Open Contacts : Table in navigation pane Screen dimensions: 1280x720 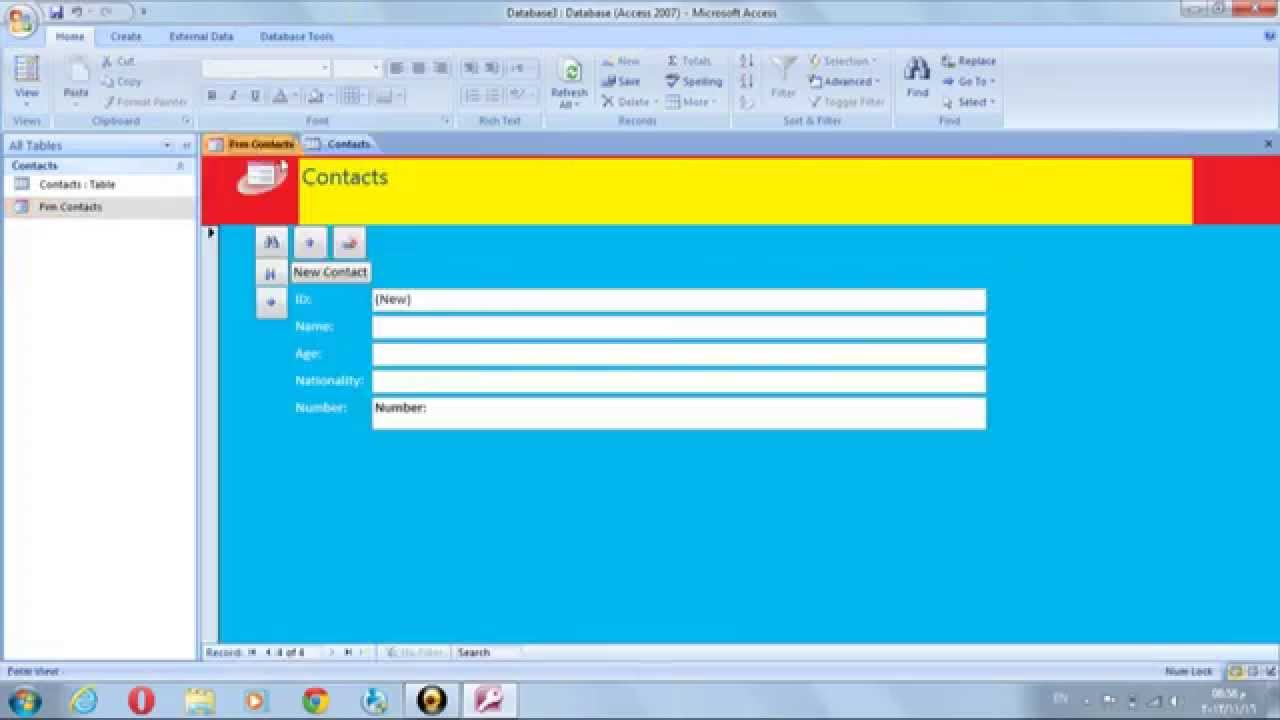pyautogui.click(x=77, y=184)
